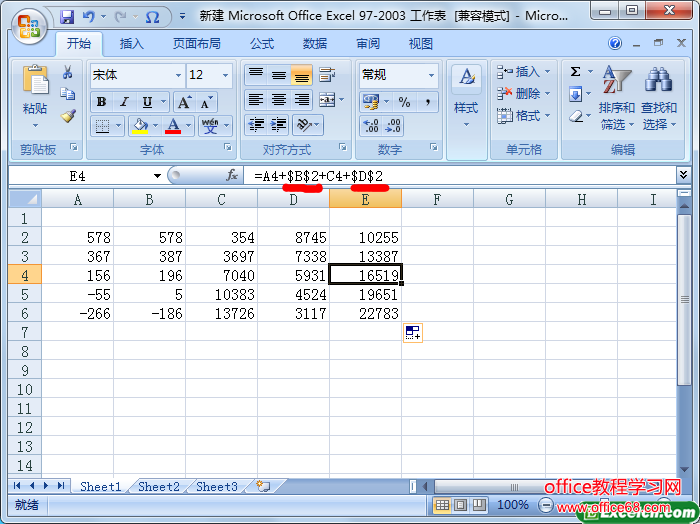Open Sort and Filter options
700x524 pixels.
[617, 97]
